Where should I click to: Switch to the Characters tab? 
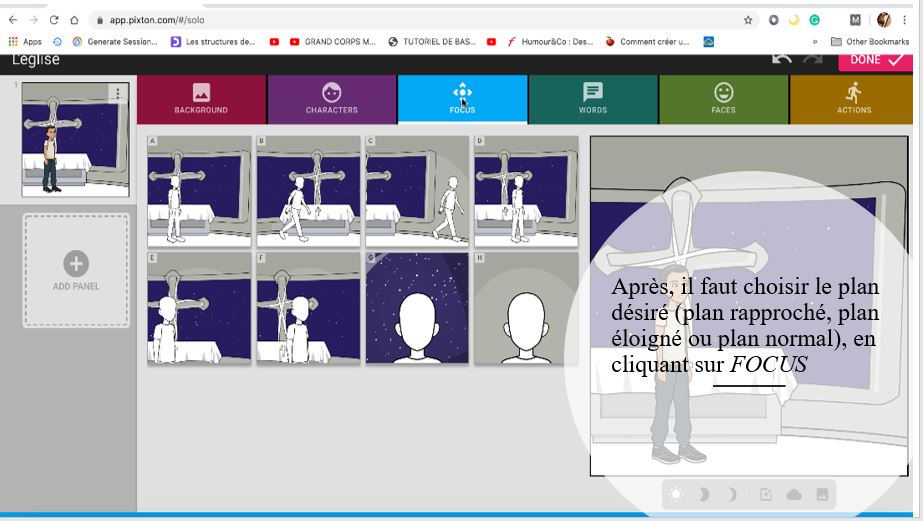coord(331,99)
